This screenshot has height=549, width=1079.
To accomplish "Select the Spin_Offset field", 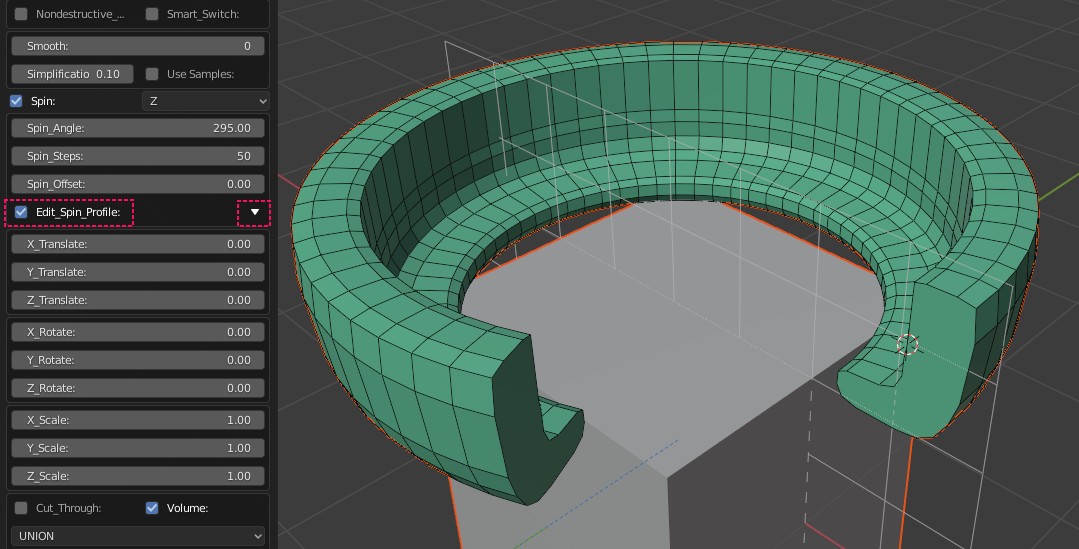I will (138, 184).
